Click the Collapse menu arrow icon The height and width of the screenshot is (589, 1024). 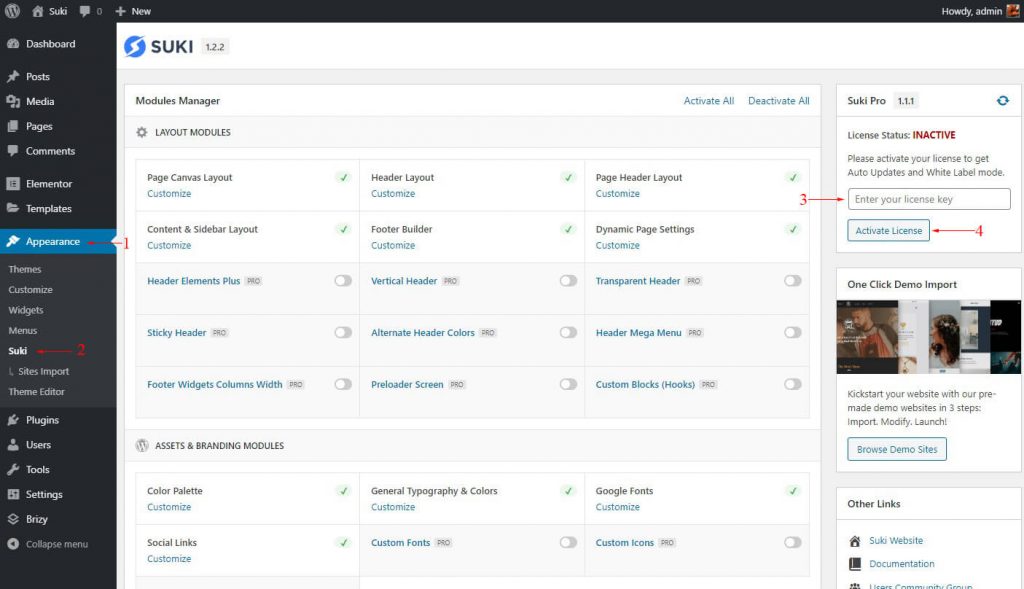pyautogui.click(x=12, y=544)
